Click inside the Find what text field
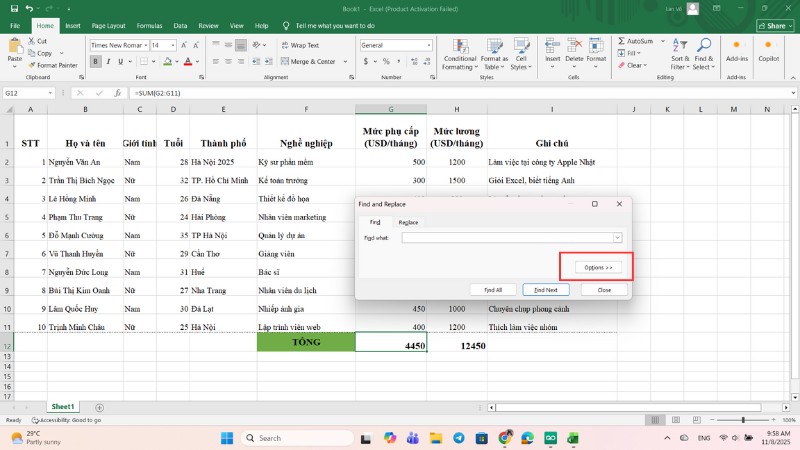800x450 pixels. tap(506, 237)
